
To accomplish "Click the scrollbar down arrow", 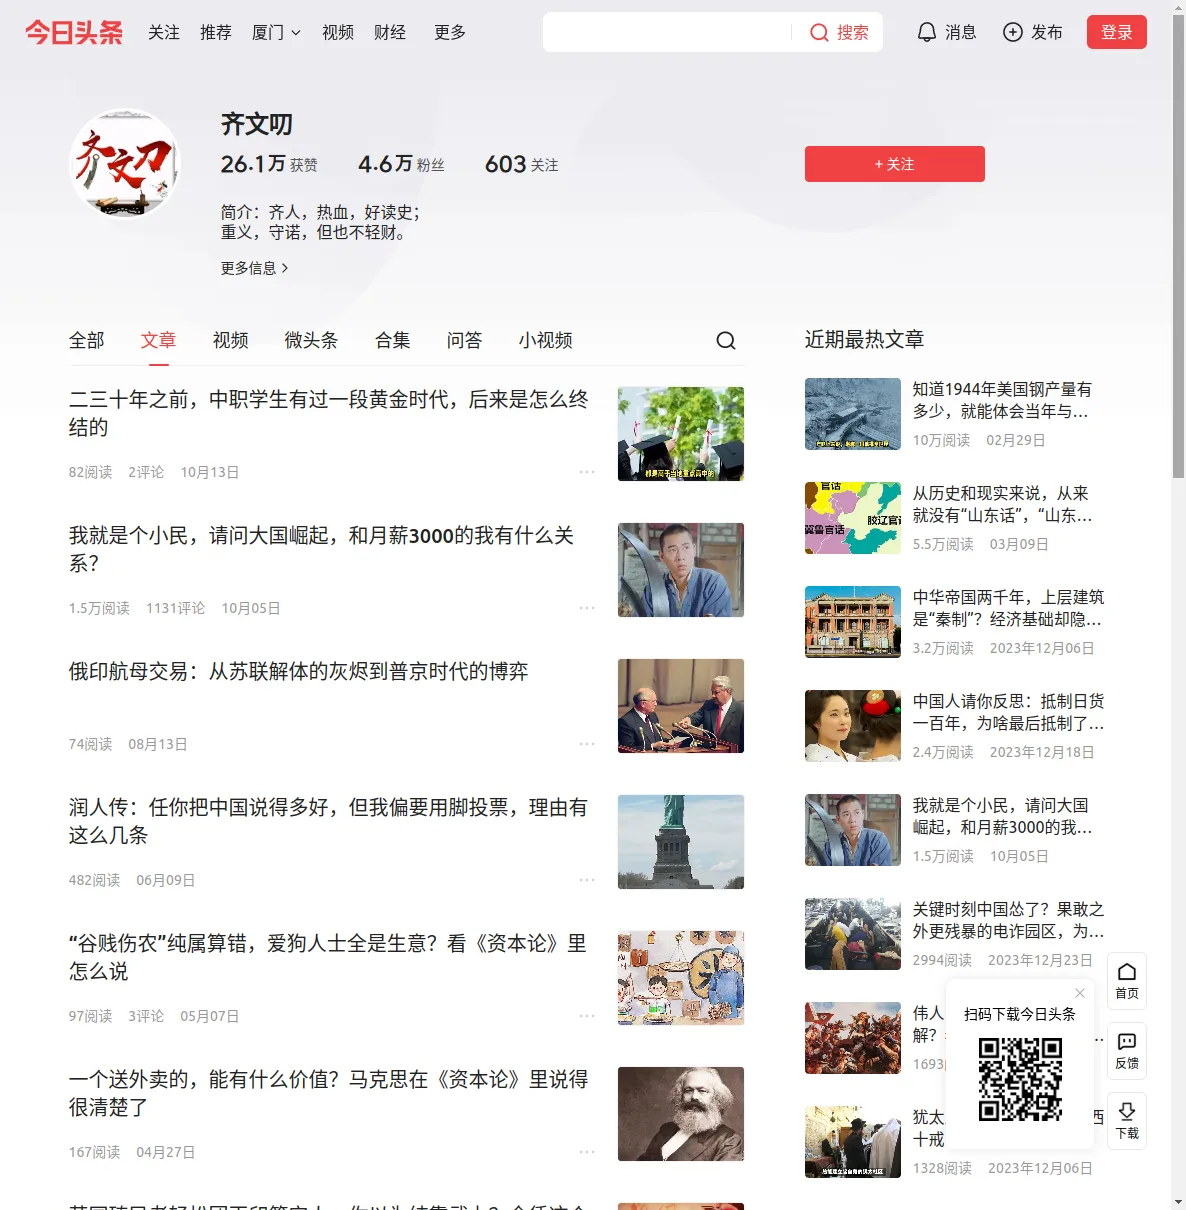I will click(x=1178, y=1202).
